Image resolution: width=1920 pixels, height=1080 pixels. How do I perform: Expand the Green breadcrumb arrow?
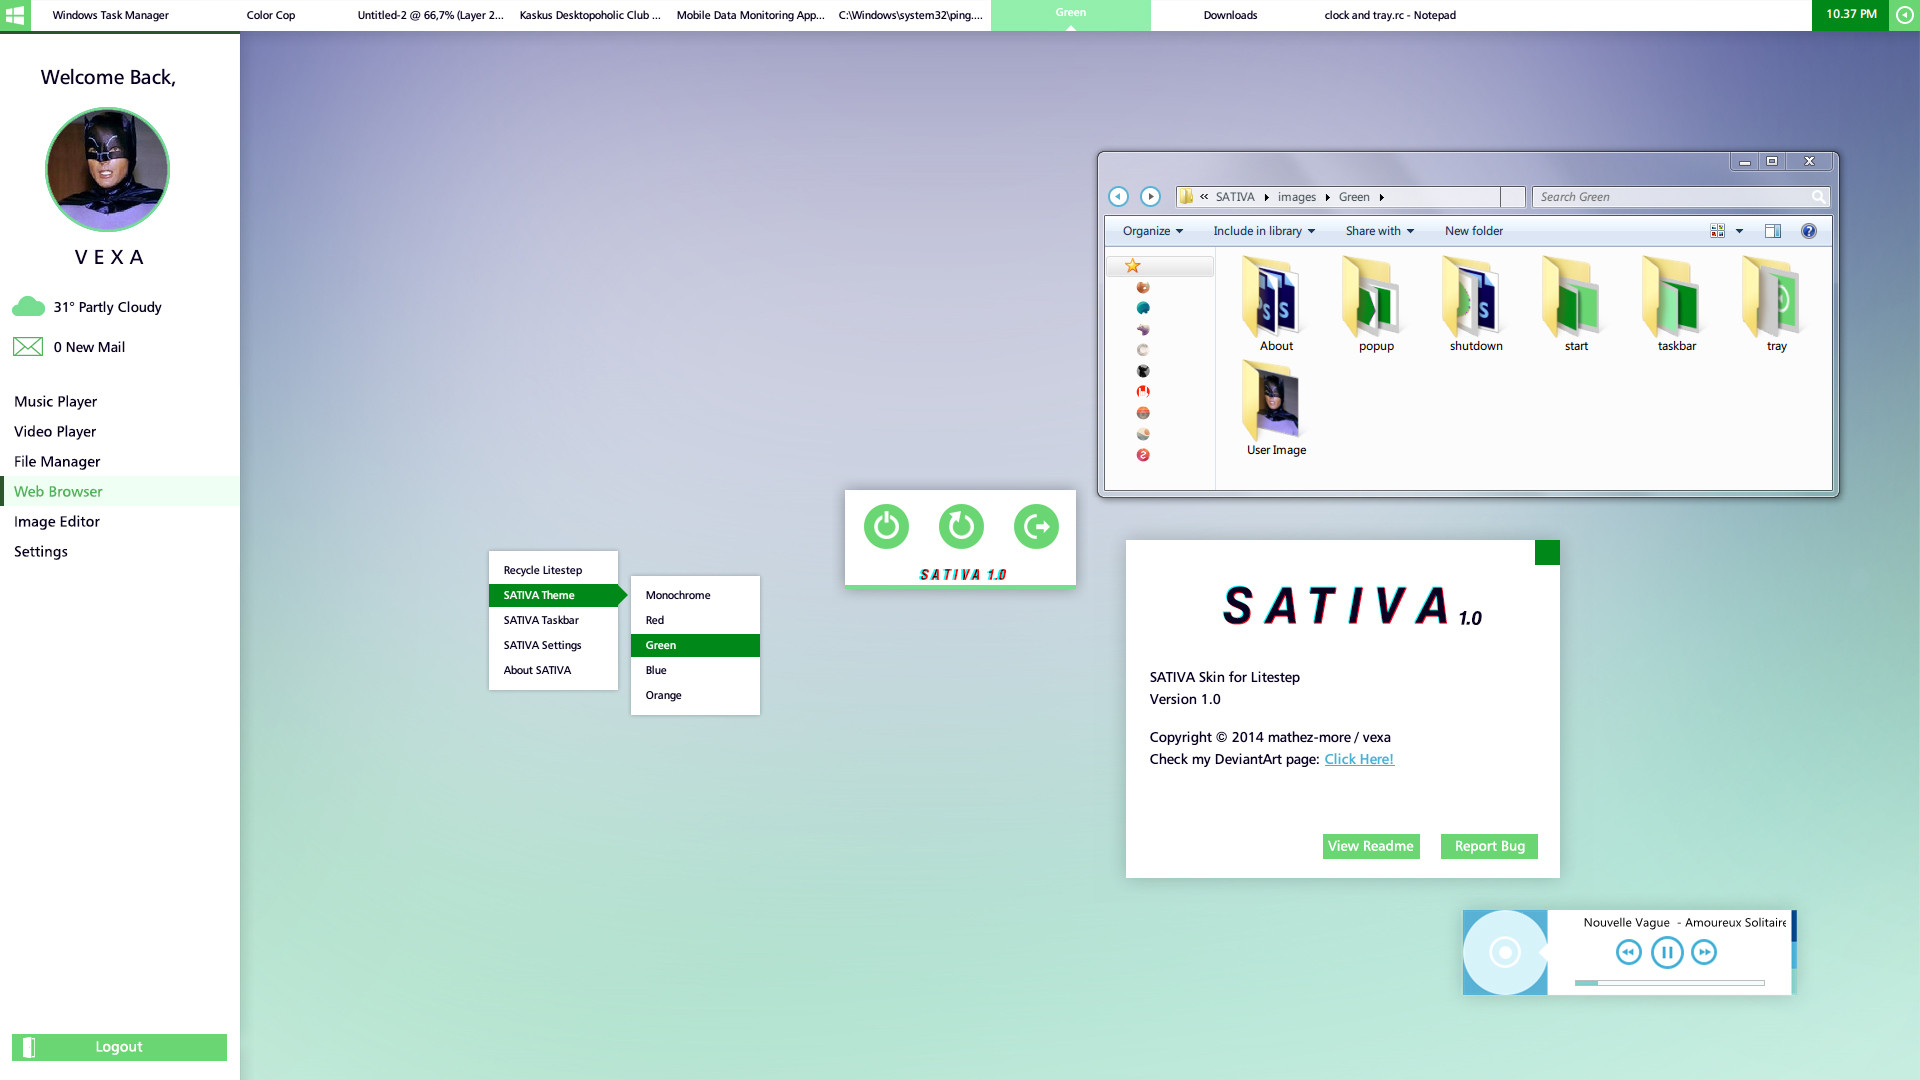(1382, 197)
